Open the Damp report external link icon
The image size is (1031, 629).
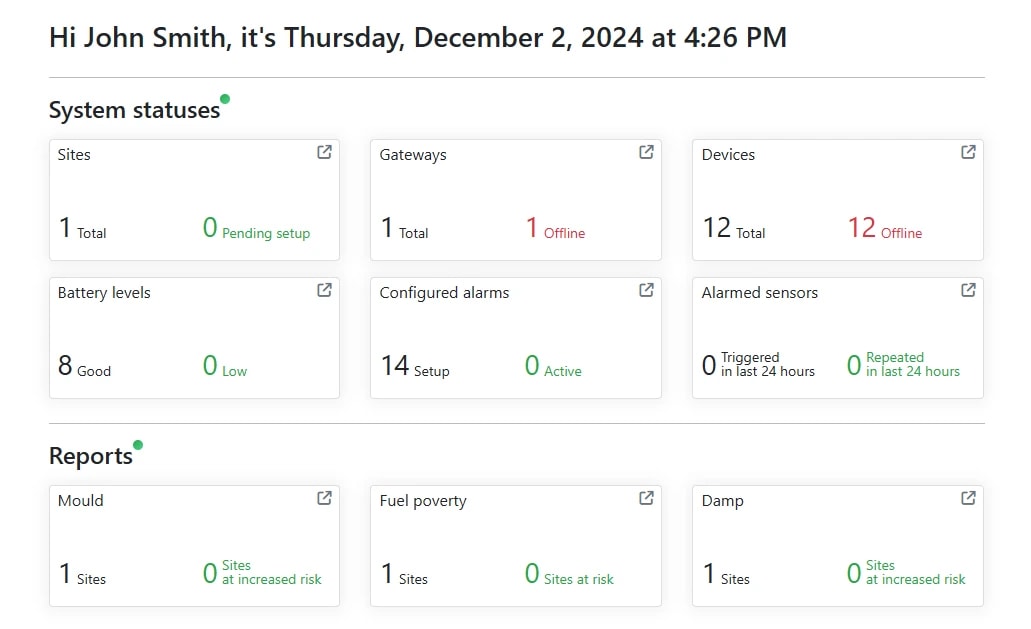[967, 497]
